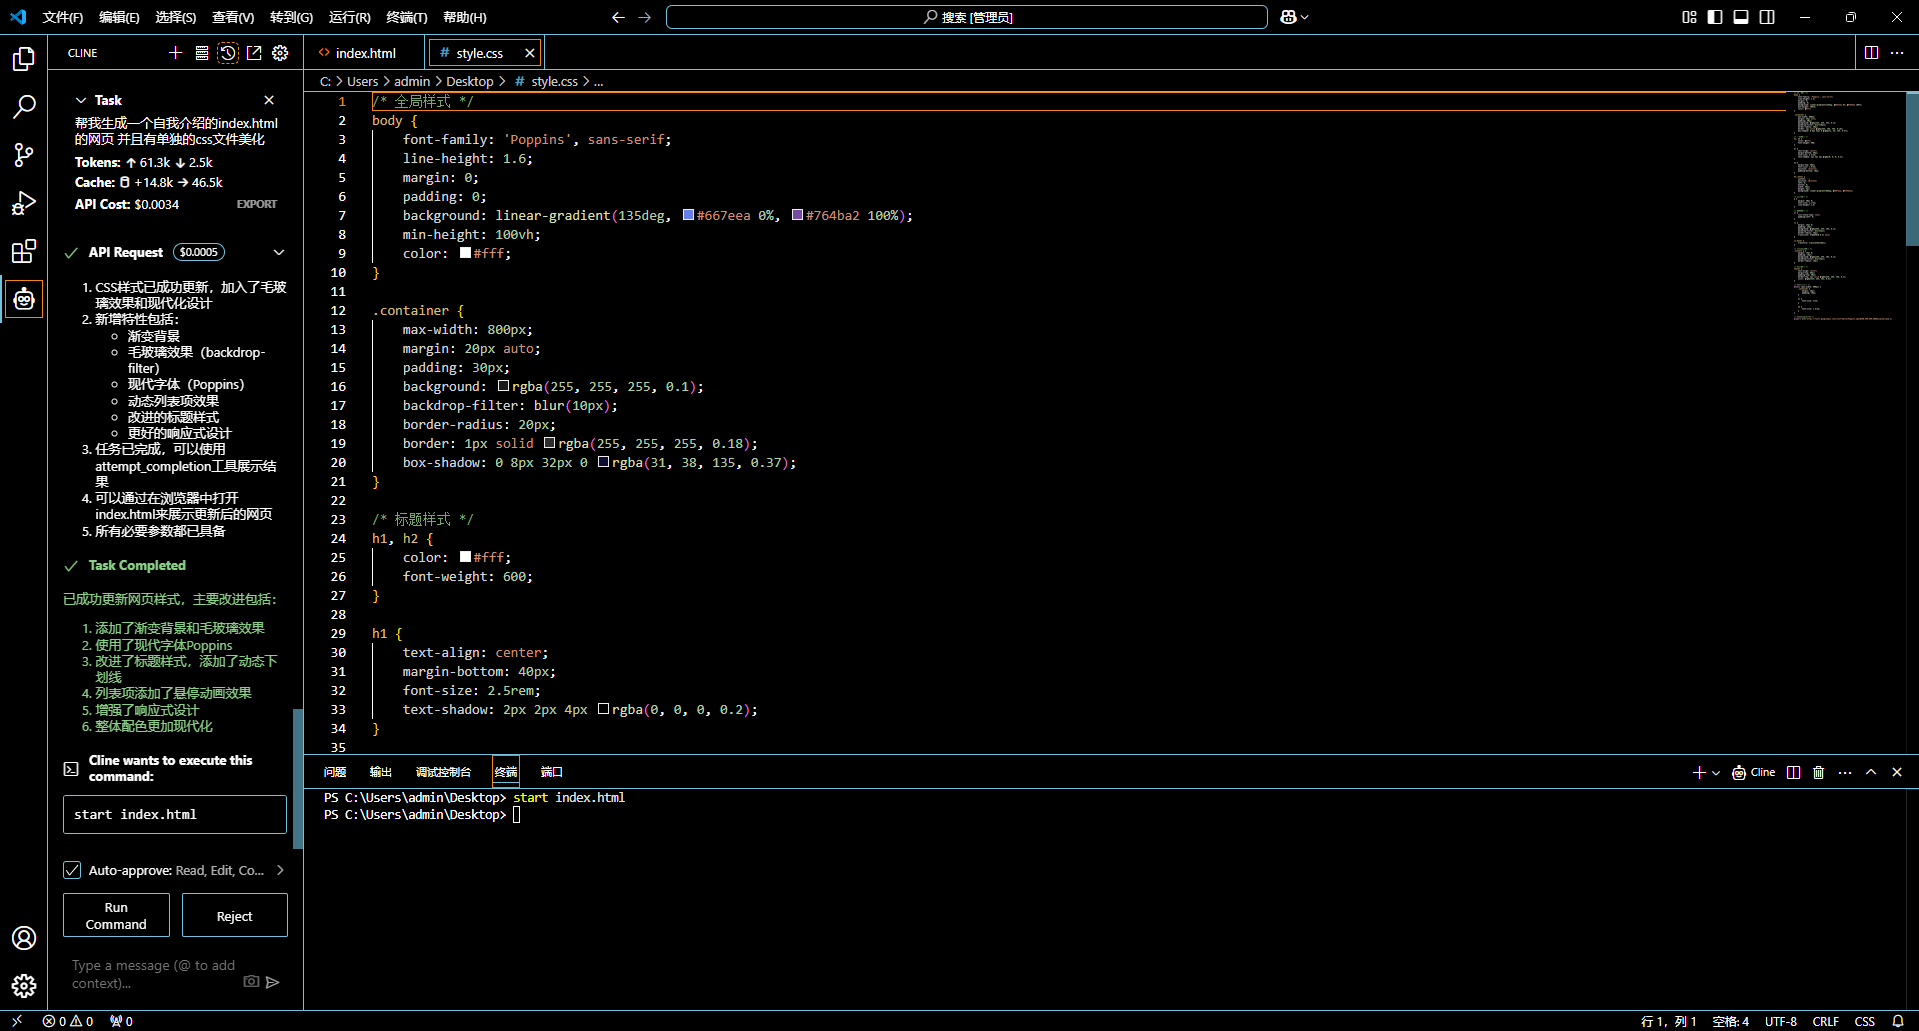Open the 终端(T) menu
This screenshot has height=1031, width=1919.
[406, 17]
